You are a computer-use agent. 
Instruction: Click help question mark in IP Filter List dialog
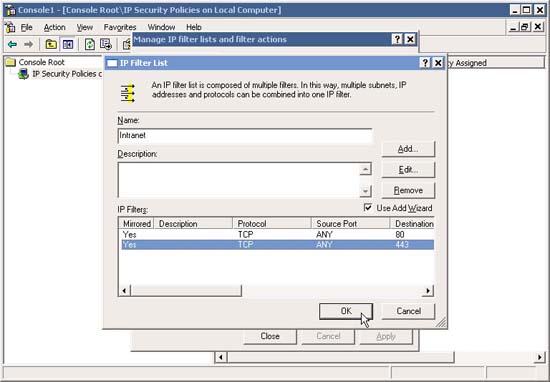point(425,63)
